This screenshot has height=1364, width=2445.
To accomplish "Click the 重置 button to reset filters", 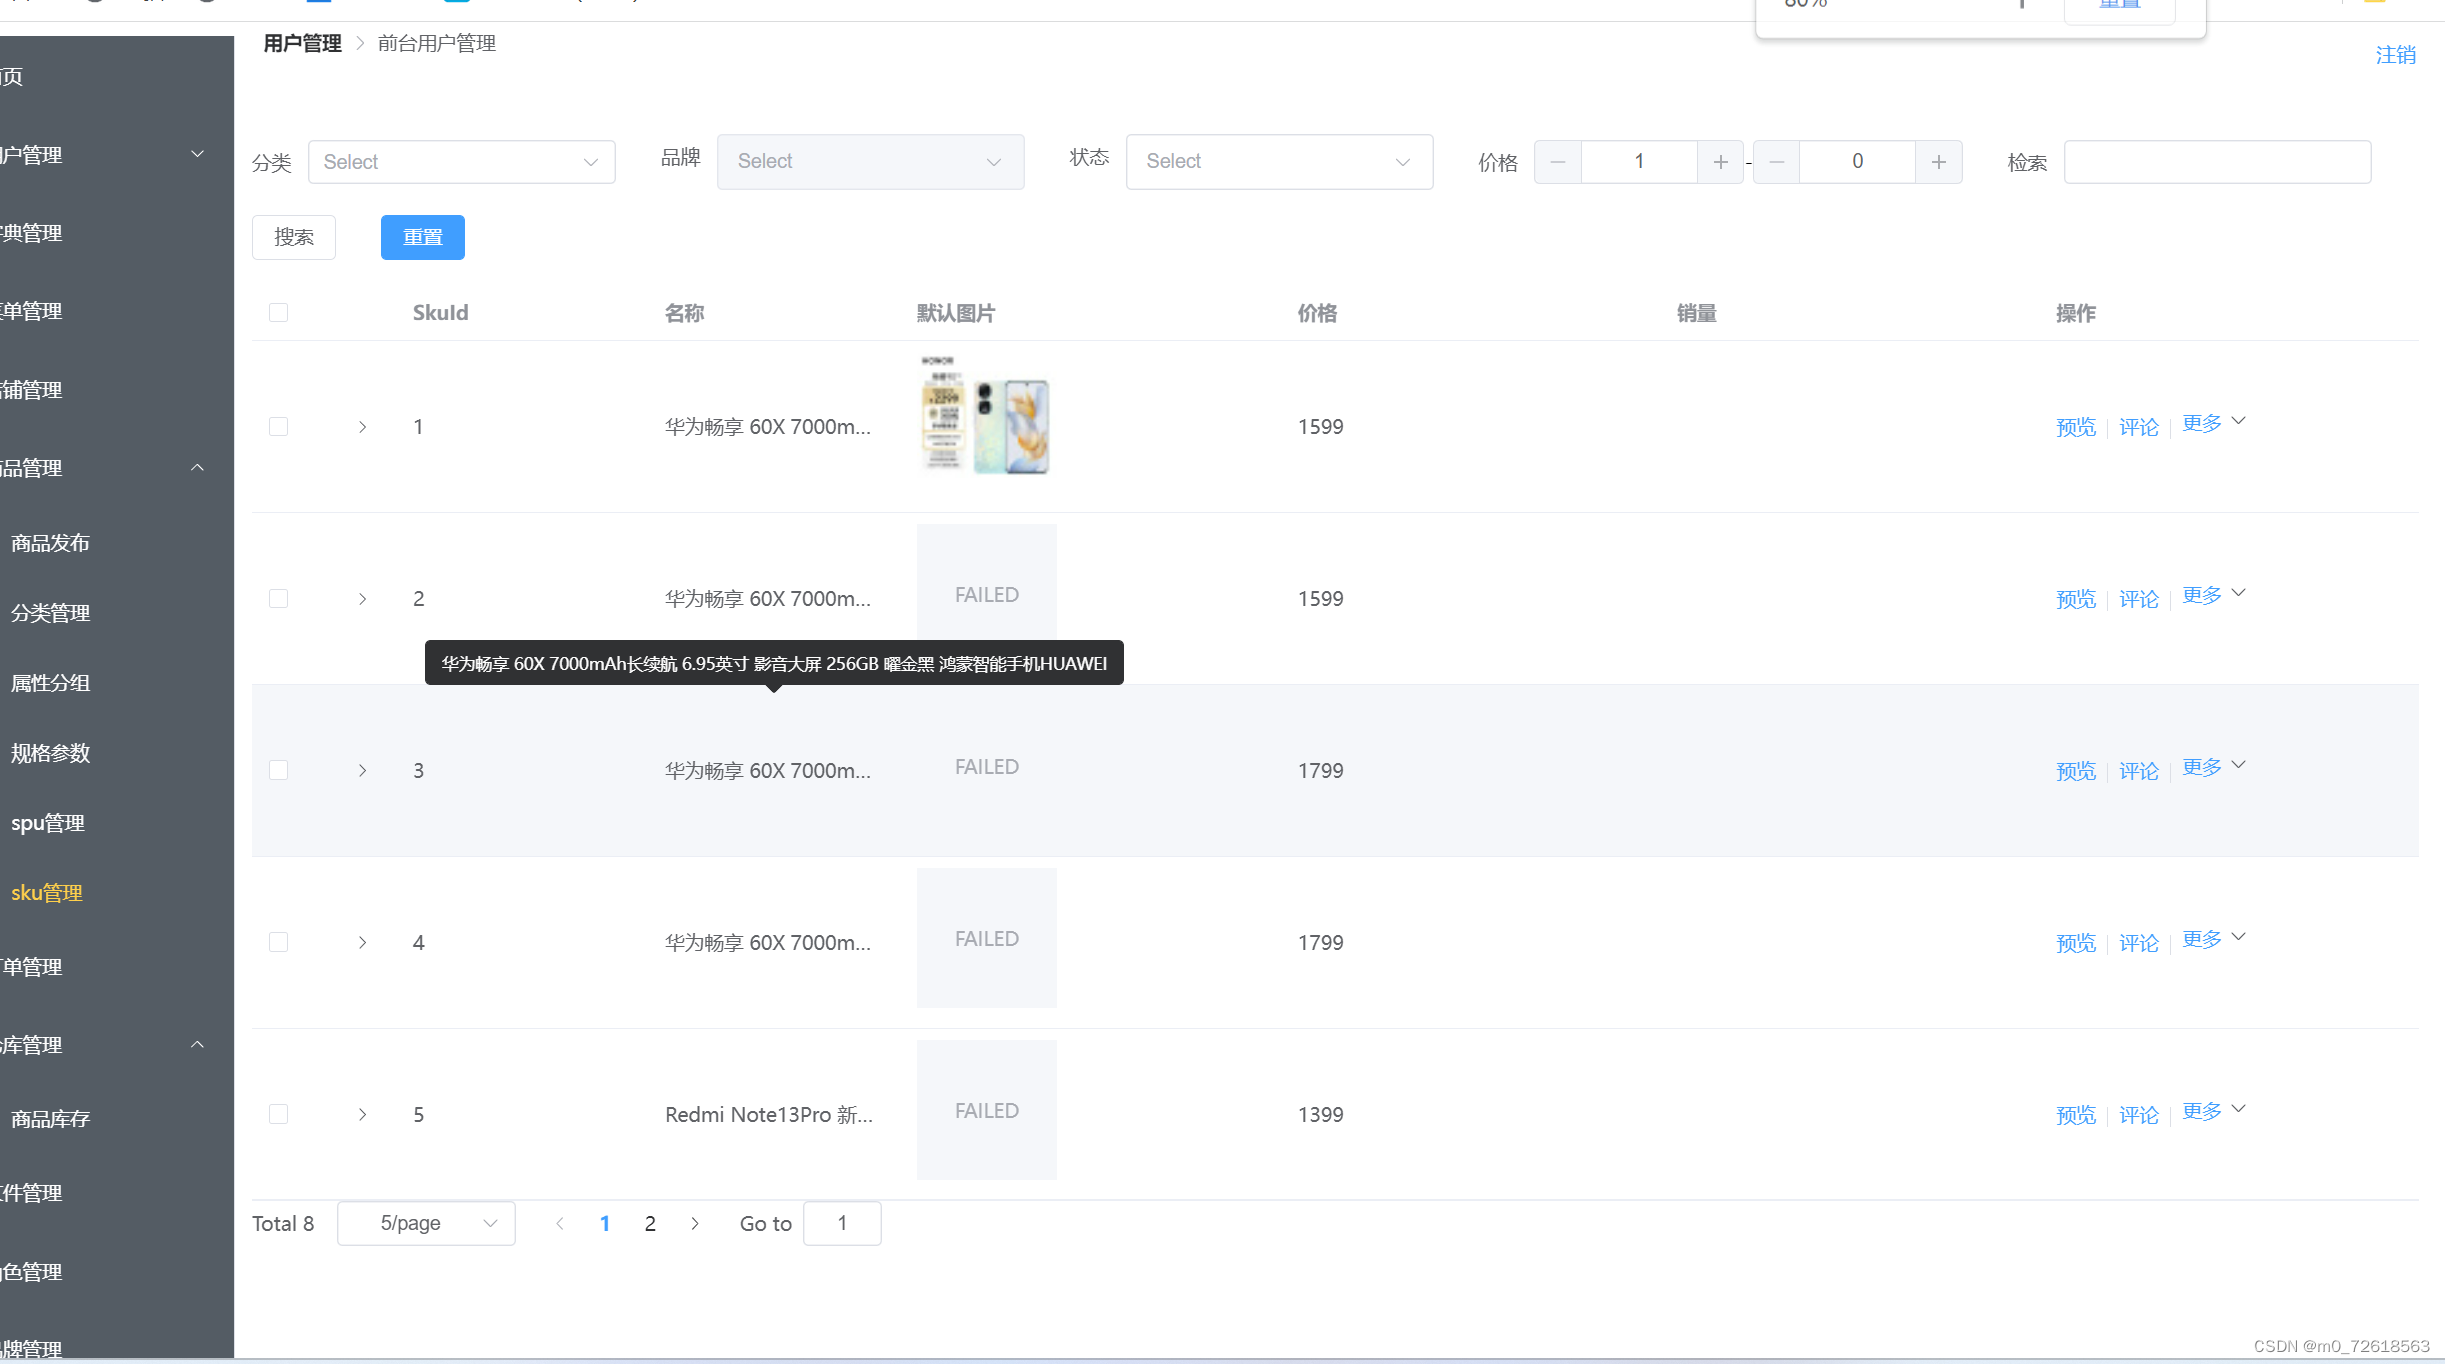I will 420,235.
